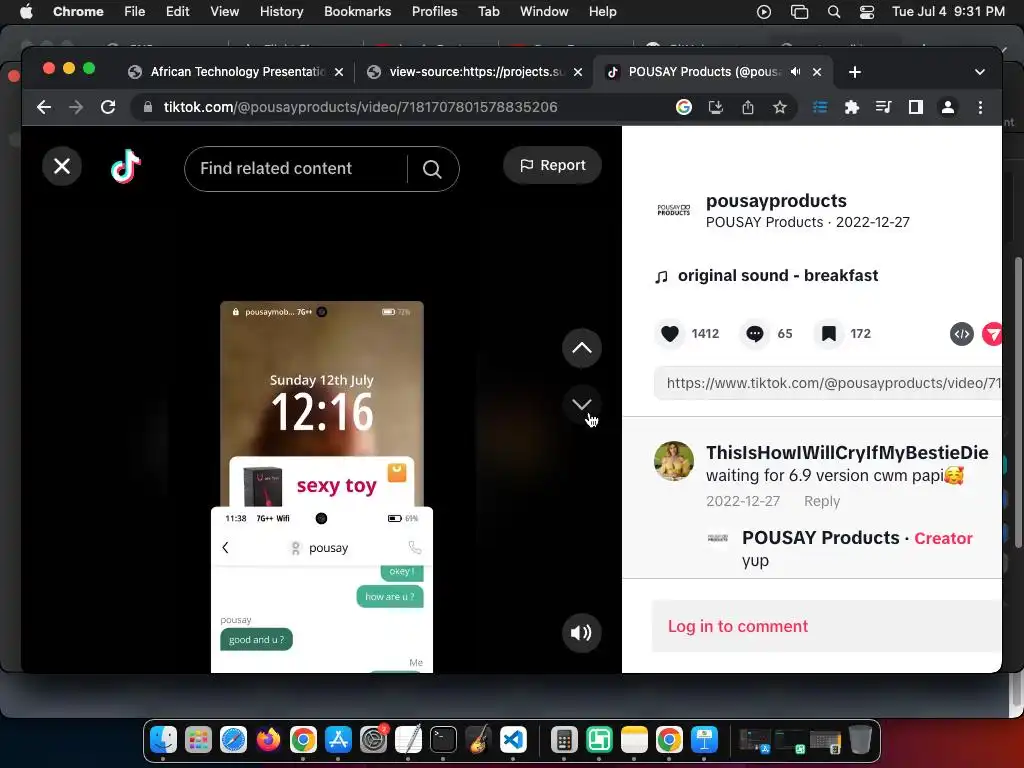Image resolution: width=1024 pixels, height=768 pixels.
Task: Click the video URL copy-link field
Action: (x=827, y=383)
